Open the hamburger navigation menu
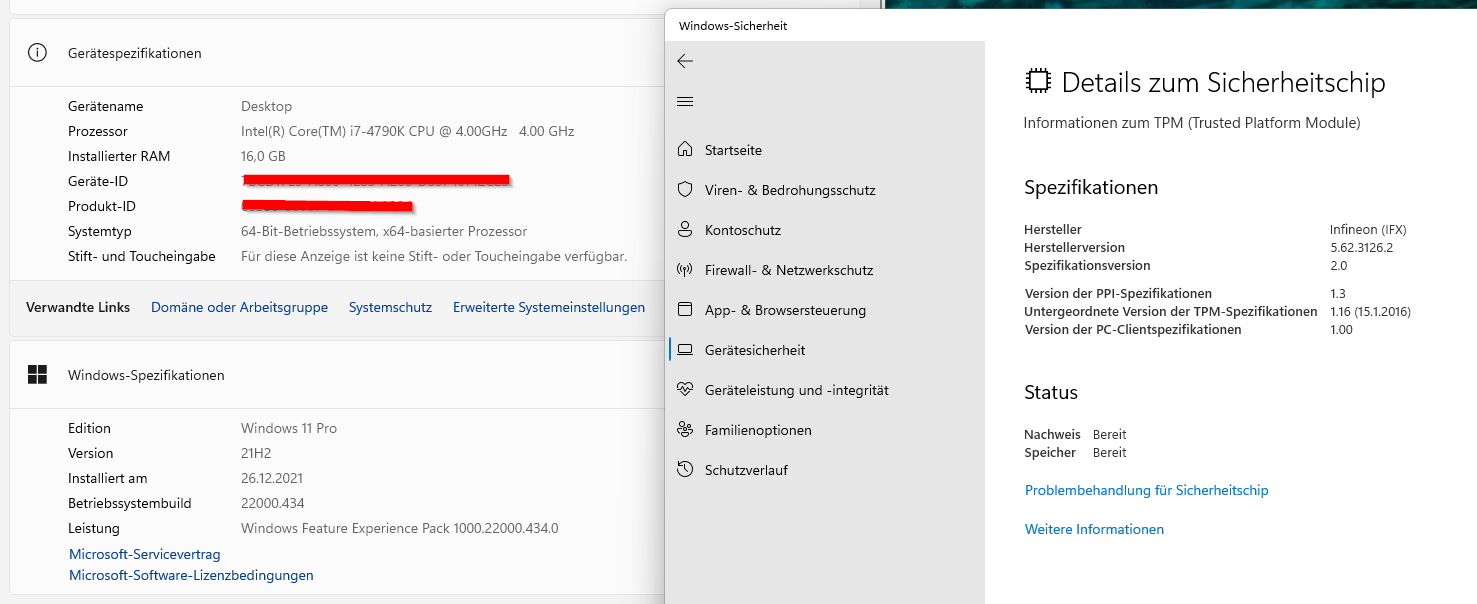1477x604 pixels. 685,102
